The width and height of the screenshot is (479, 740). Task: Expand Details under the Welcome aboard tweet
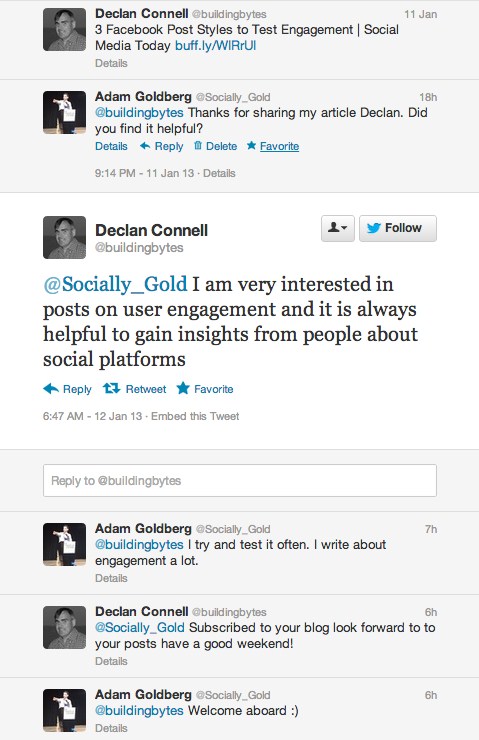click(111, 728)
